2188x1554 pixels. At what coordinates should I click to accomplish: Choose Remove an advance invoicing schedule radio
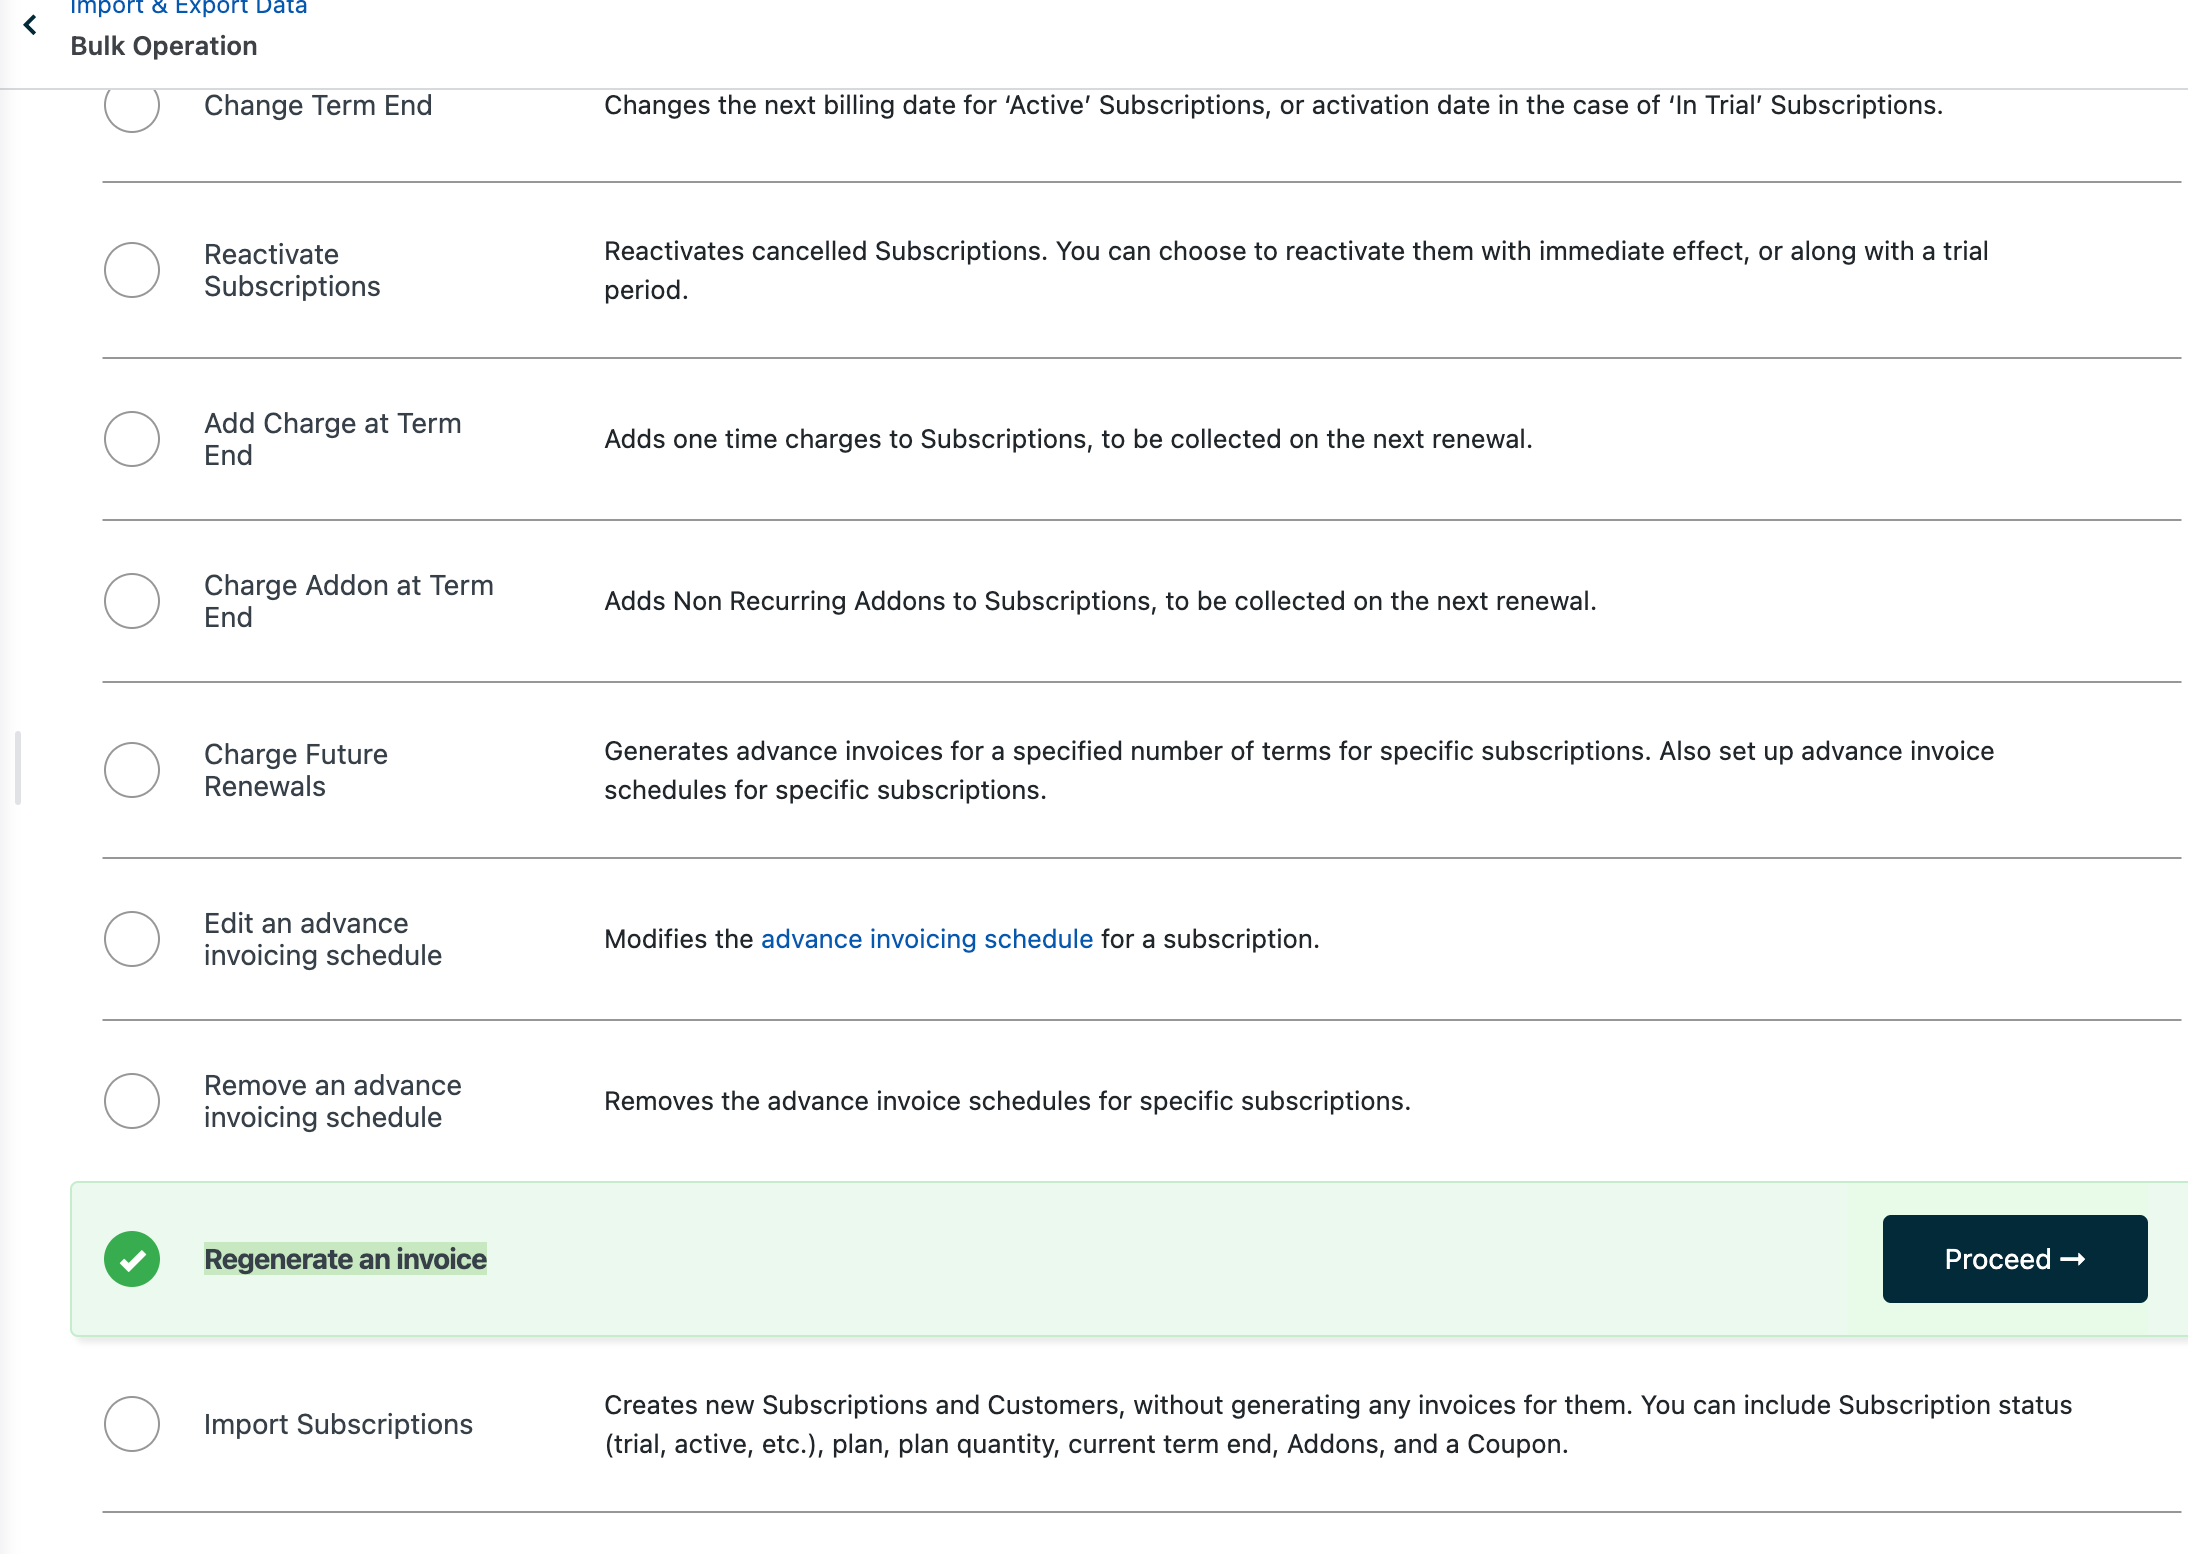pyautogui.click(x=132, y=1101)
